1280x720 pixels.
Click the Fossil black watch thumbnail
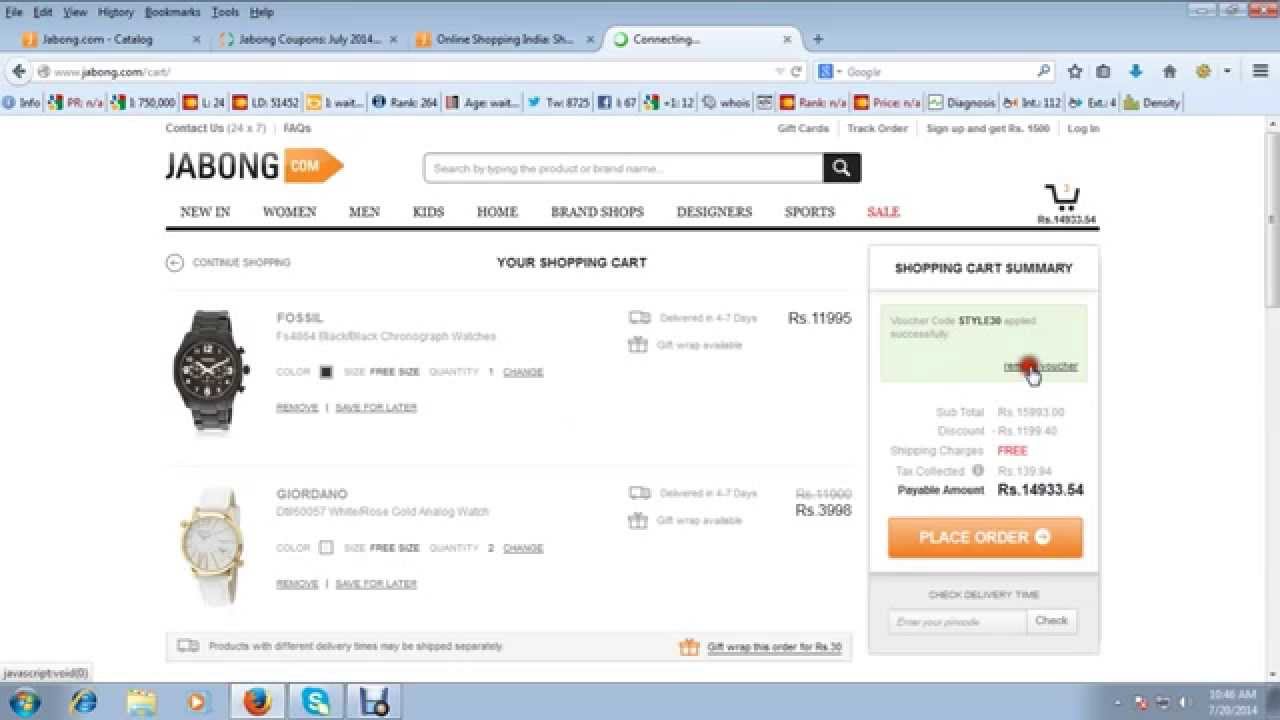pyautogui.click(x=211, y=370)
